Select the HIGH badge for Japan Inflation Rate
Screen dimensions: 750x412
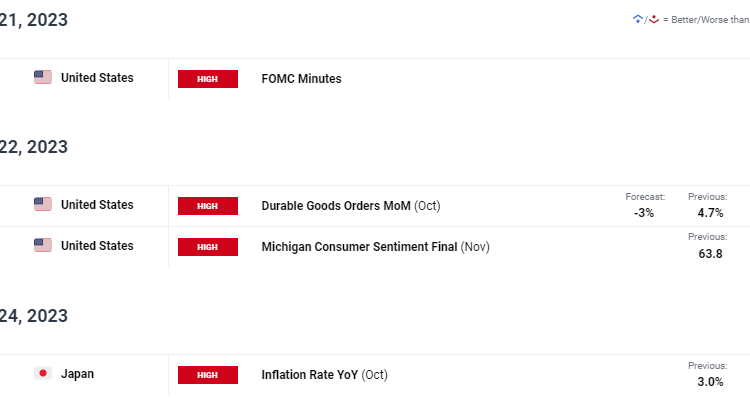coord(208,375)
